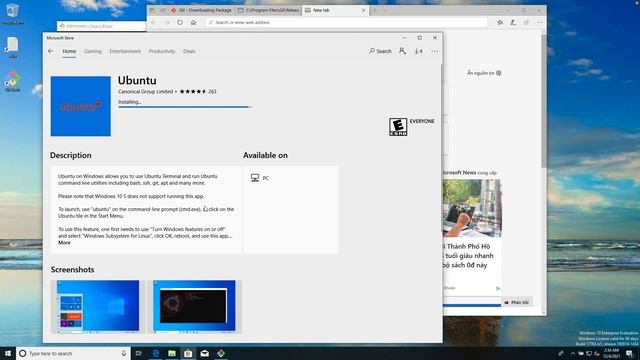Open Microsoft Edge from the taskbar
640x360 pixels.
pyautogui.click(x=156, y=353)
